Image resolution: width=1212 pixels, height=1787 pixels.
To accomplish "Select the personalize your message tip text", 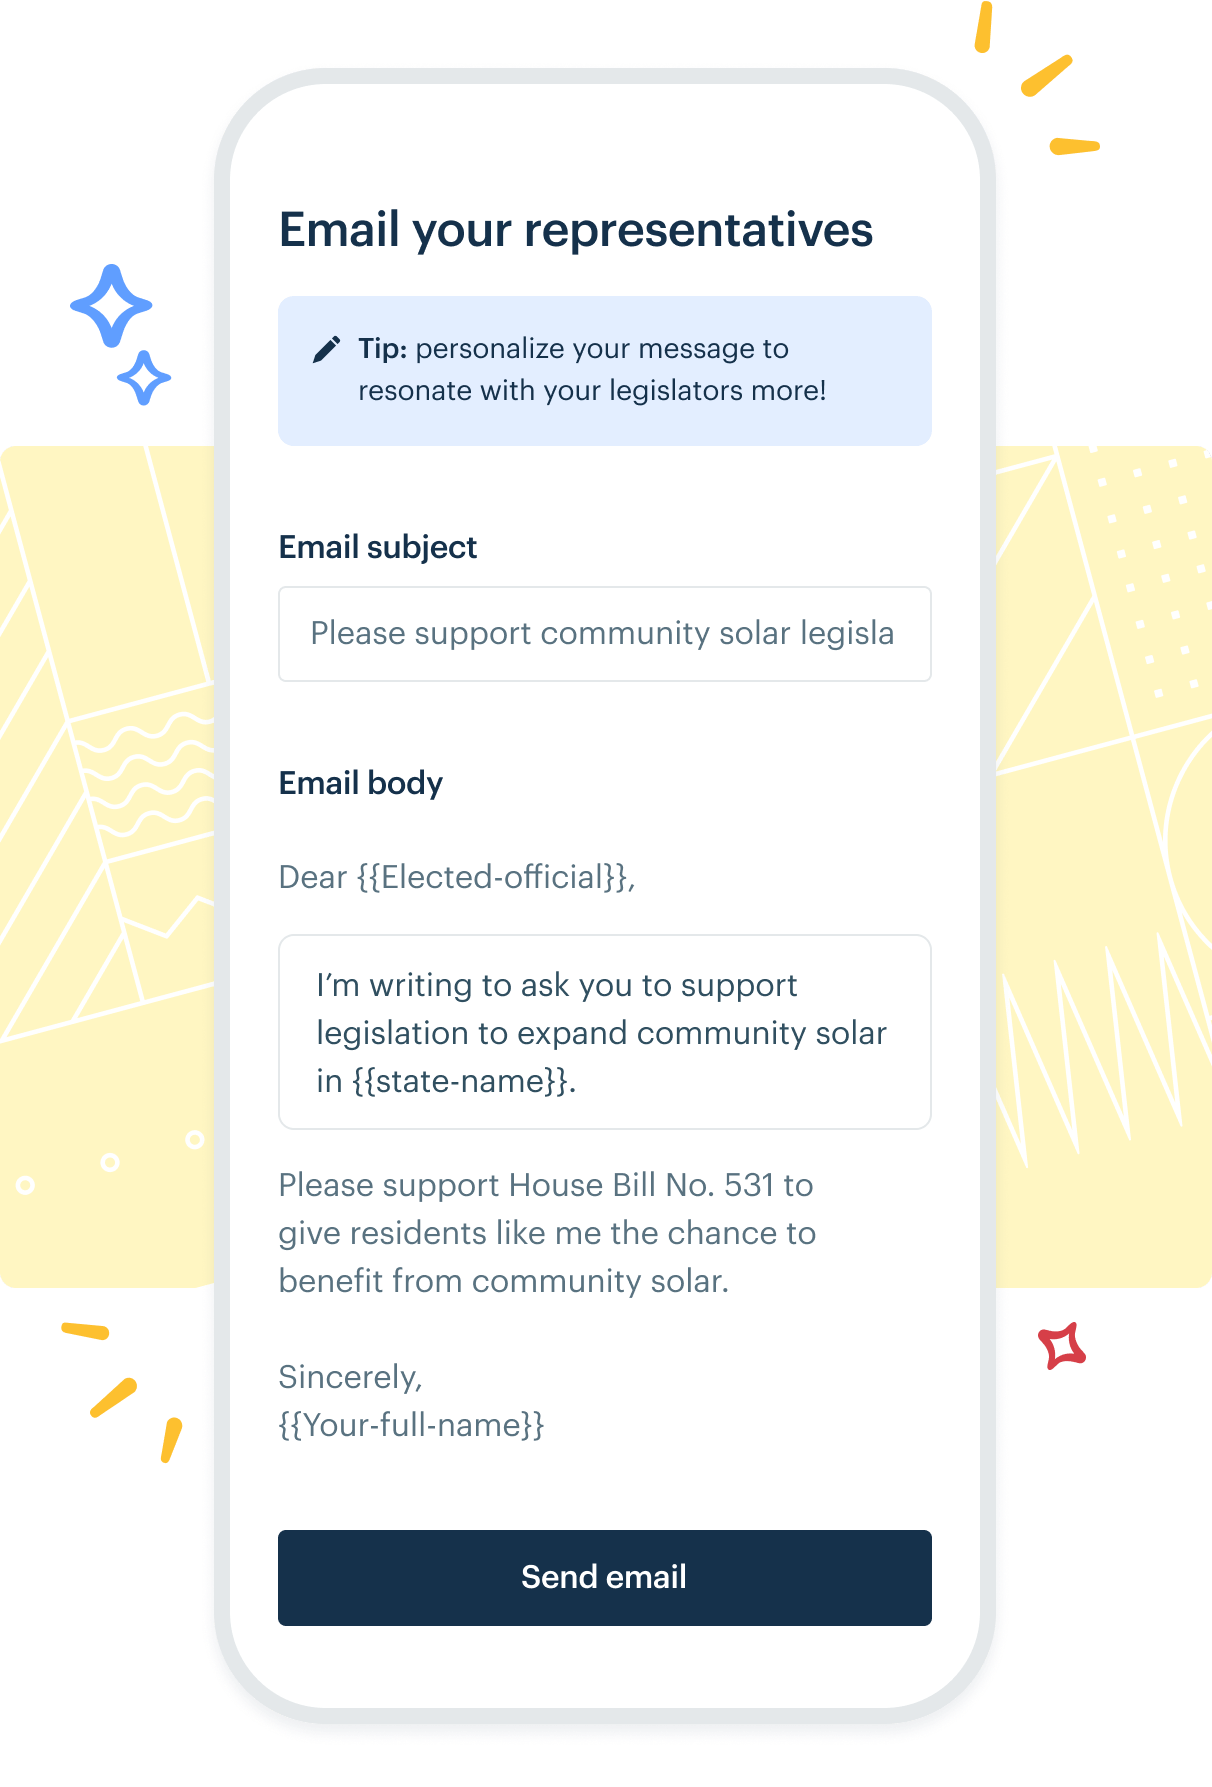I will coord(592,369).
